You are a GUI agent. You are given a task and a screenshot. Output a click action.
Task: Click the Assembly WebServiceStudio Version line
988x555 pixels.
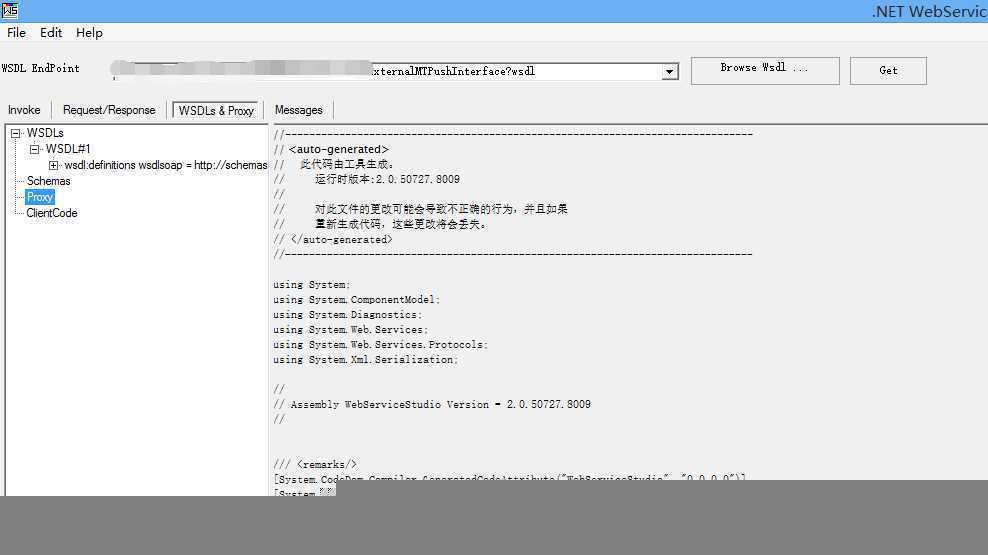[432, 404]
